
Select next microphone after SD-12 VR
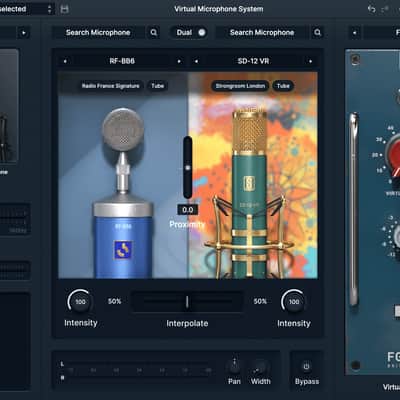(x=310, y=61)
